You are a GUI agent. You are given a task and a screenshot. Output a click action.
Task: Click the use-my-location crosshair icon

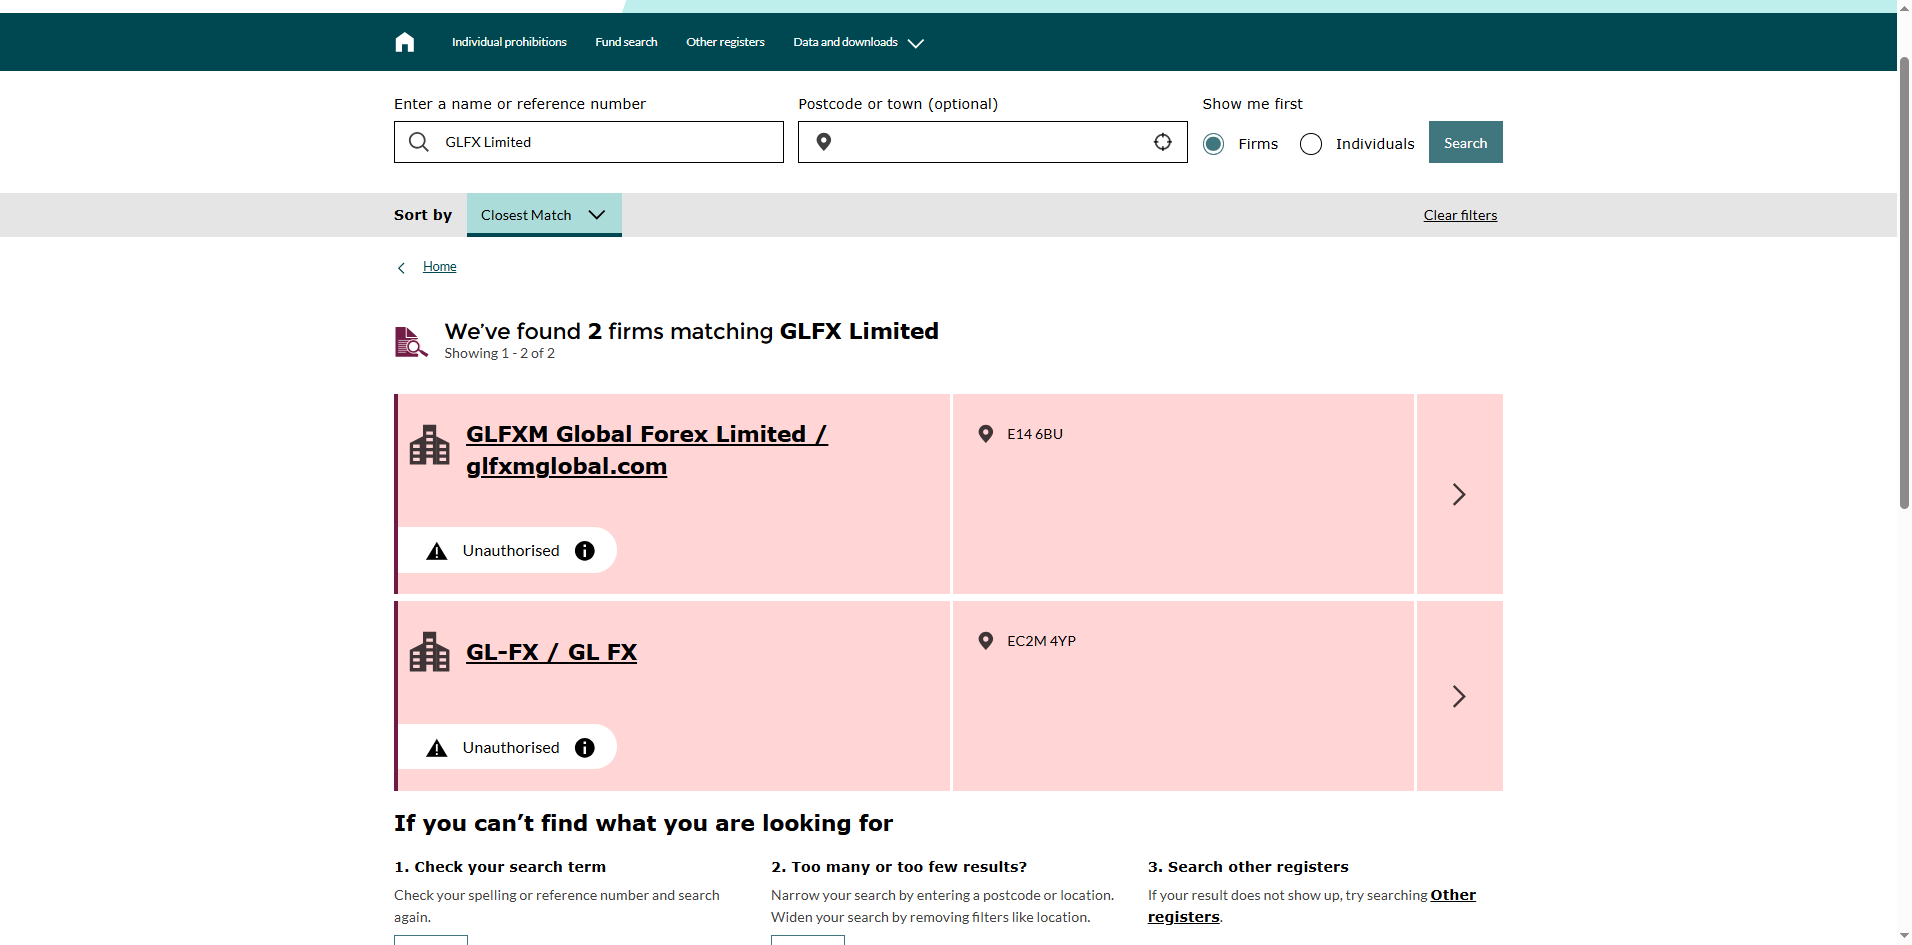pyautogui.click(x=1162, y=142)
